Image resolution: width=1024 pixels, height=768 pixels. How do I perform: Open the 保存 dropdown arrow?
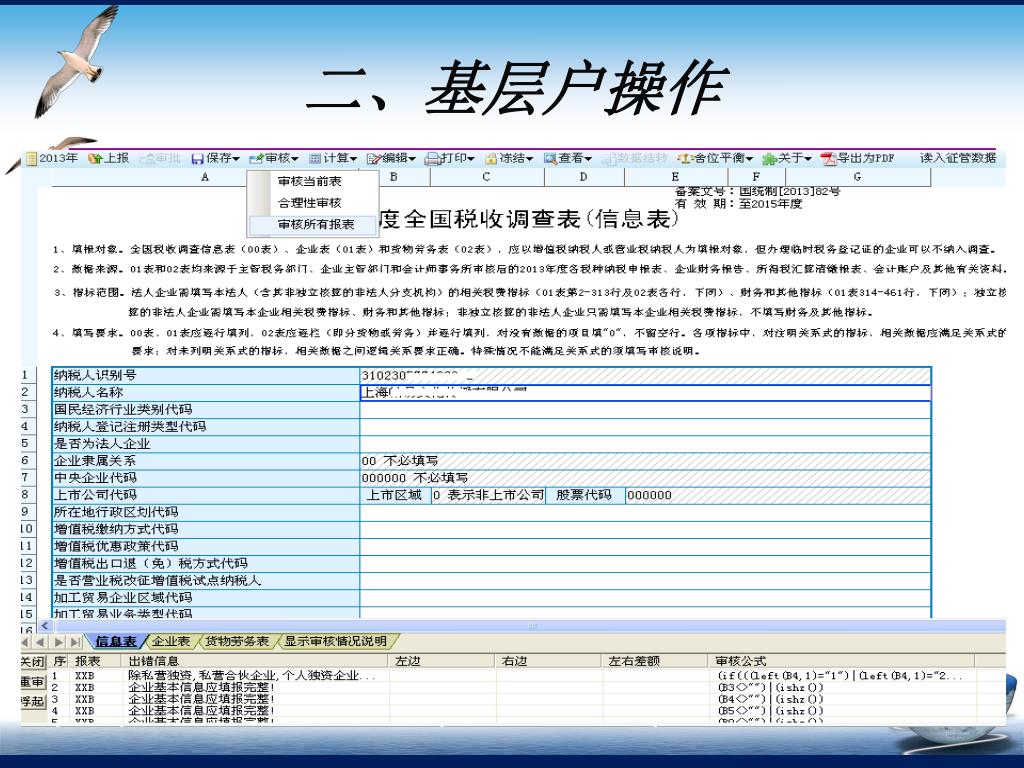point(236,159)
